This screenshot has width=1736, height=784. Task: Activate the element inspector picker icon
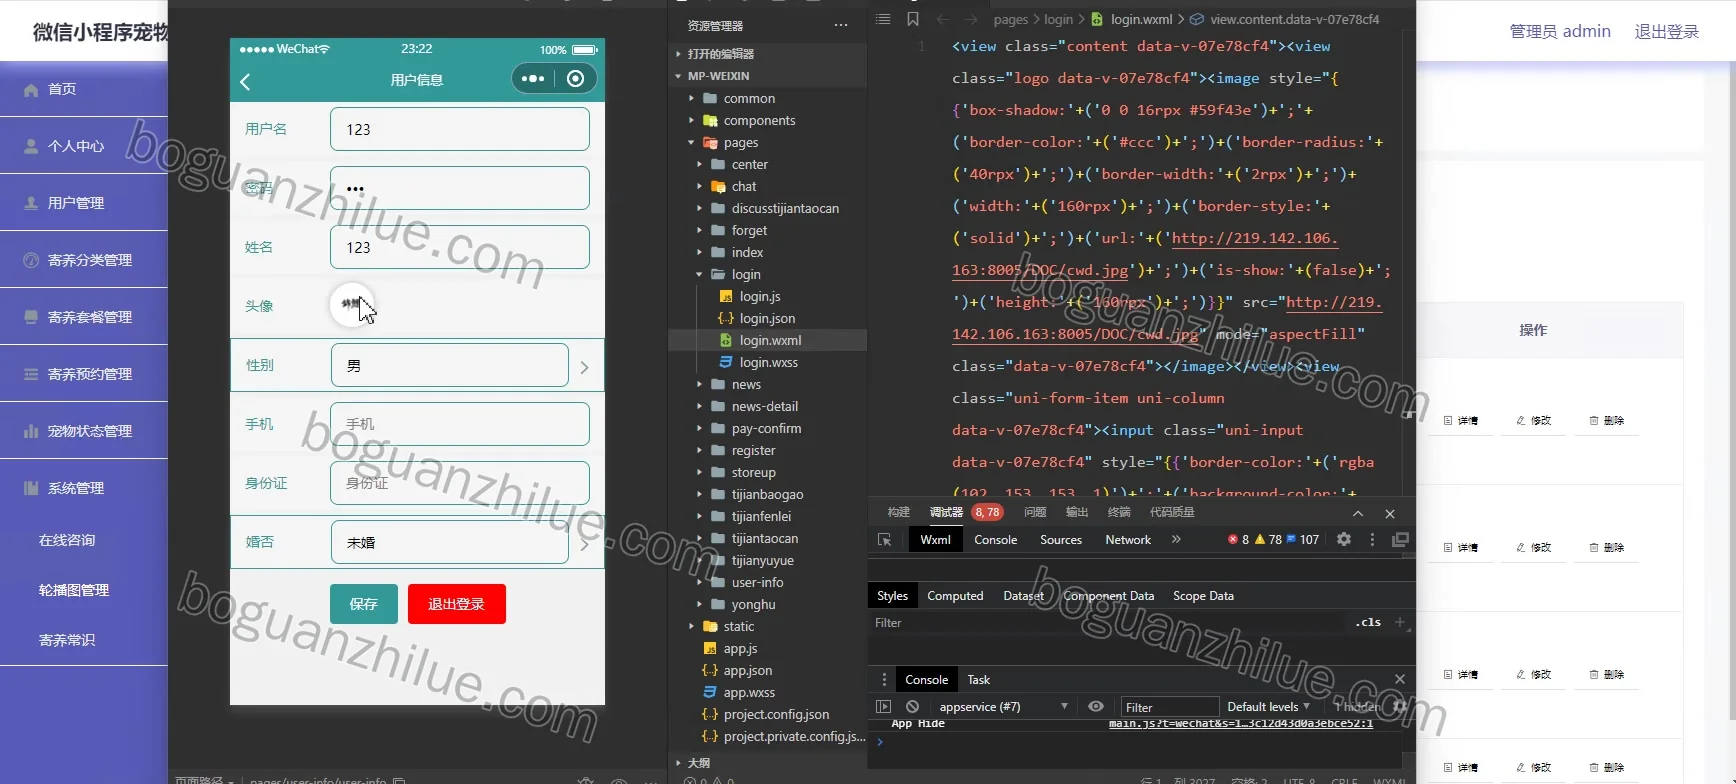884,540
